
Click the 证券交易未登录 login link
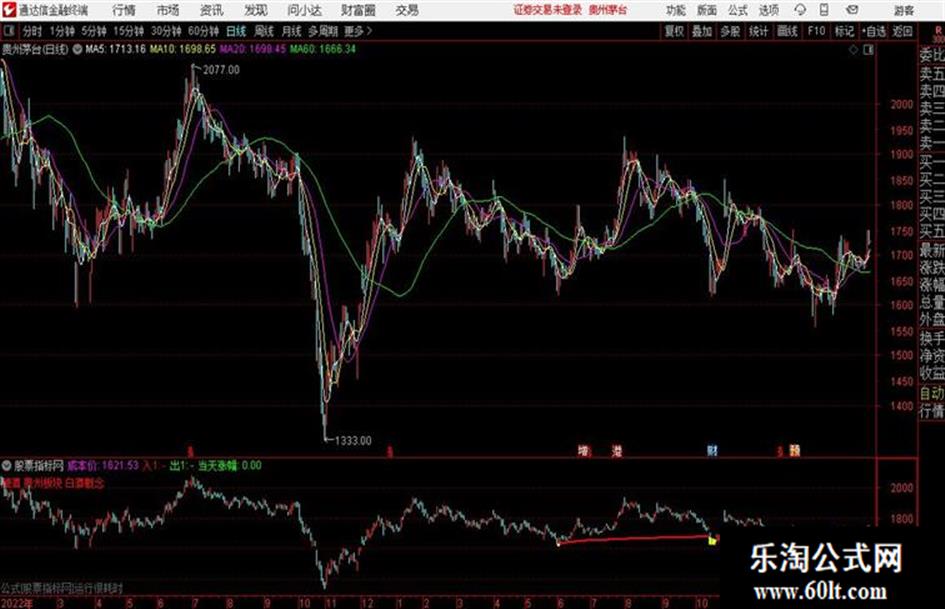[x=548, y=10]
